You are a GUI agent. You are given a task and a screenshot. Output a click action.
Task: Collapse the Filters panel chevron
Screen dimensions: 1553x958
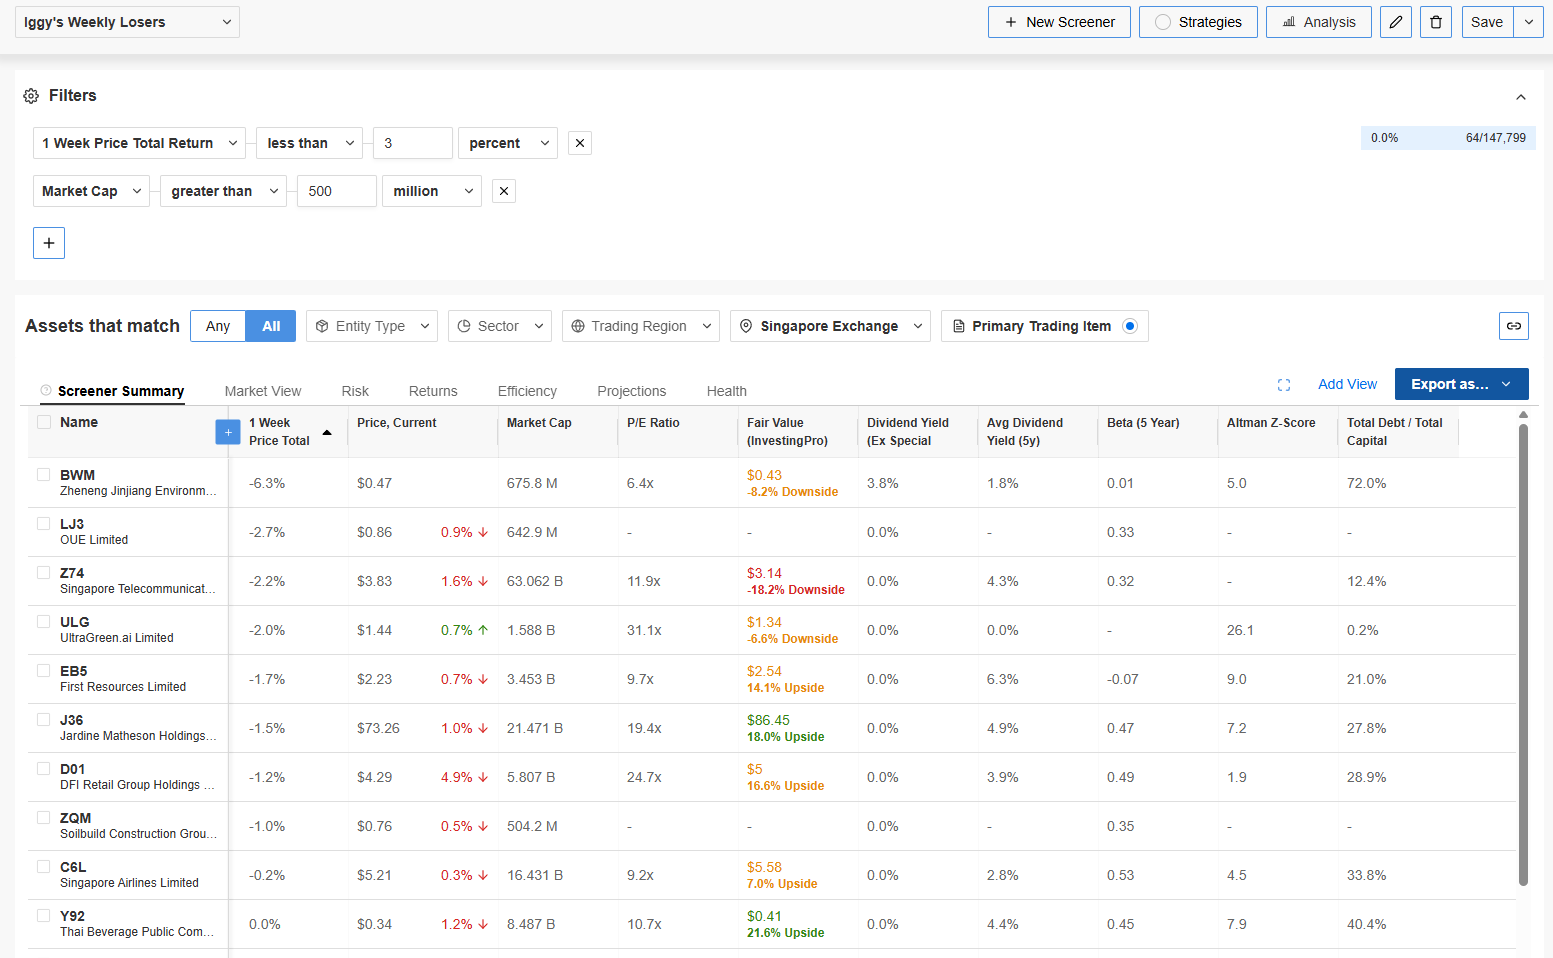click(x=1521, y=97)
